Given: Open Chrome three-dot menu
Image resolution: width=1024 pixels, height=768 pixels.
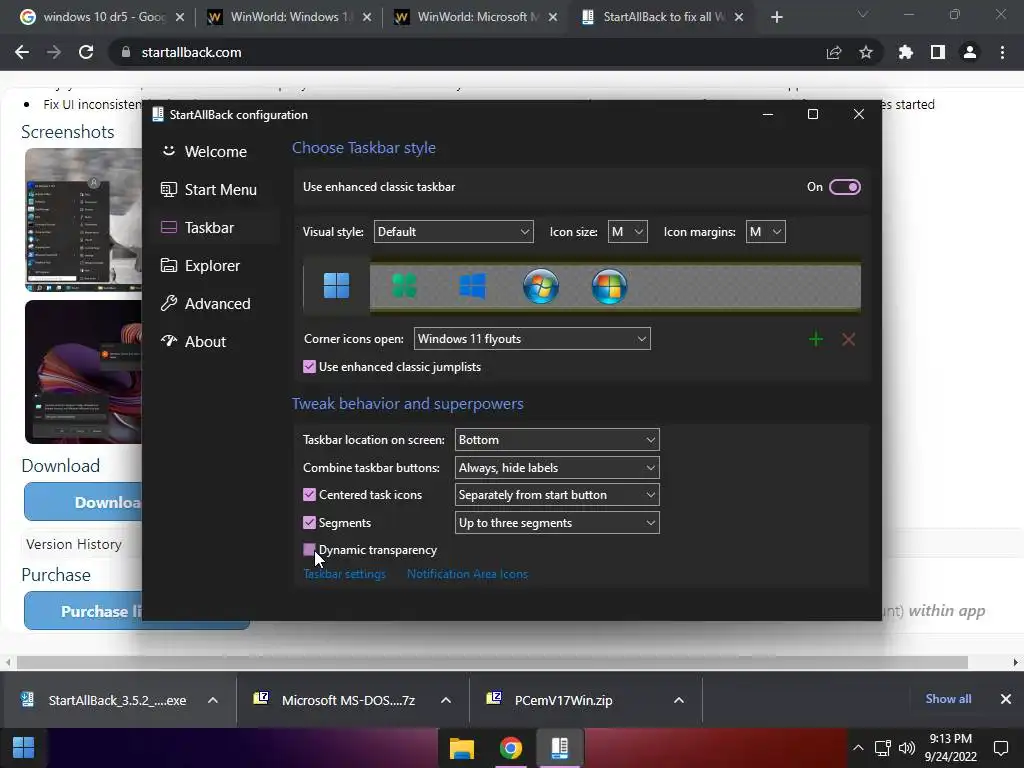Looking at the screenshot, I should pos(1002,52).
